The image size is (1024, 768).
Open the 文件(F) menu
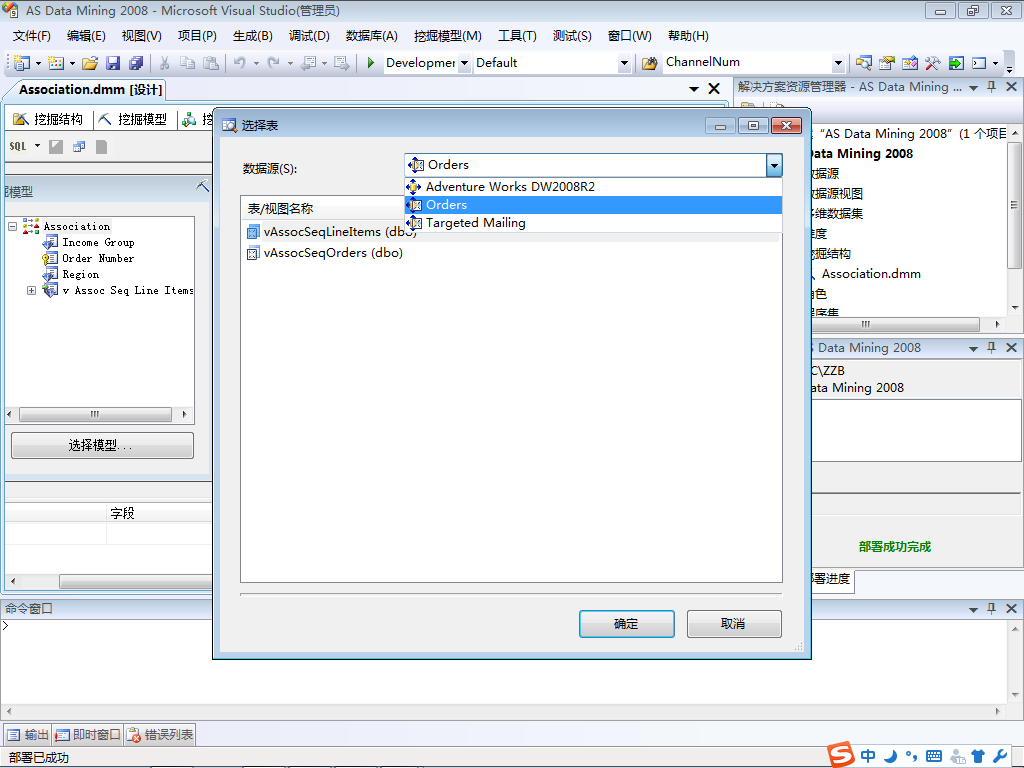click(31, 36)
